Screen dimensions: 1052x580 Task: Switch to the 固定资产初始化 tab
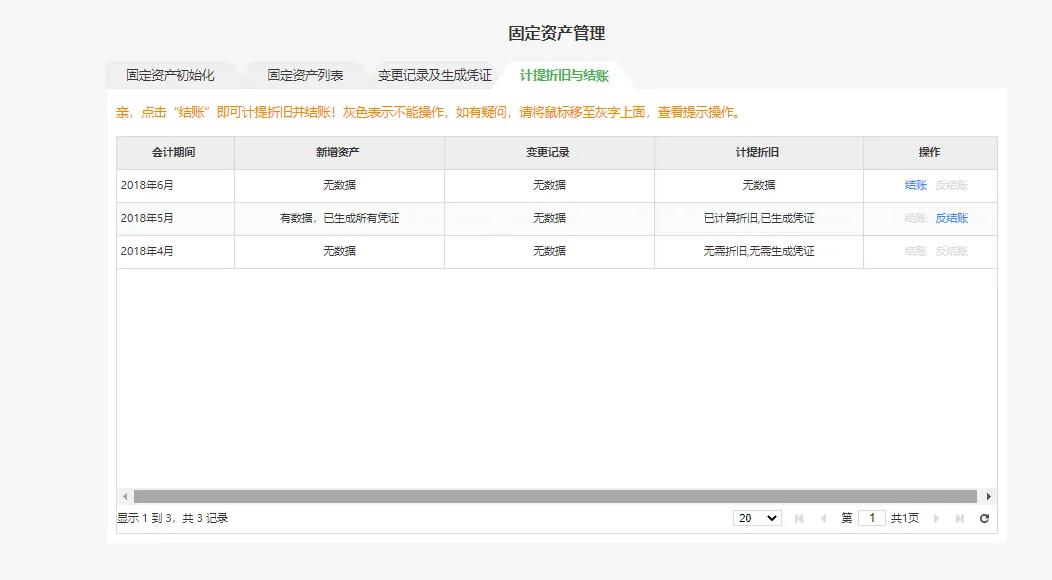click(x=172, y=74)
